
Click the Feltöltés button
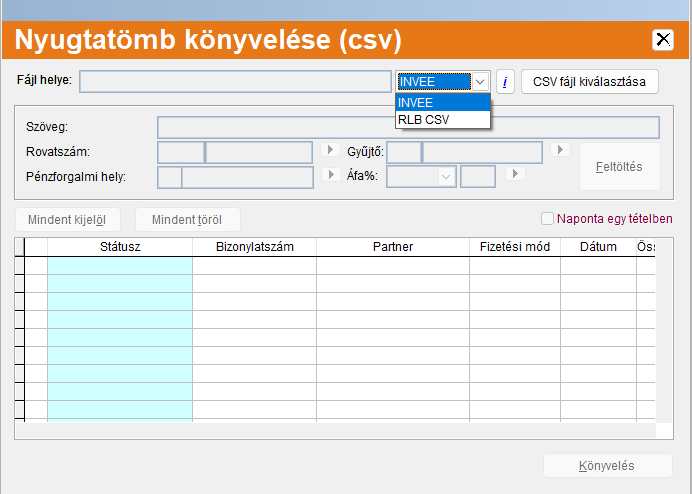620,166
